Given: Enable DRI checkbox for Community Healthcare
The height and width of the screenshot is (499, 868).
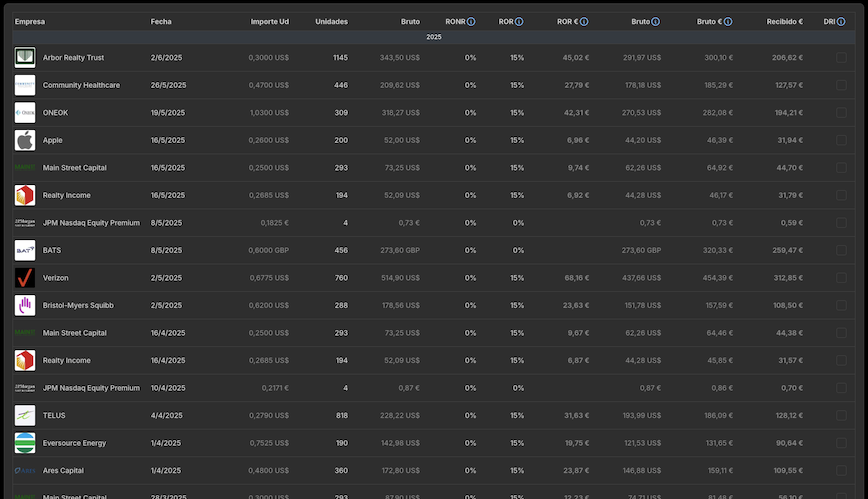Looking at the screenshot, I should tap(841, 85).
